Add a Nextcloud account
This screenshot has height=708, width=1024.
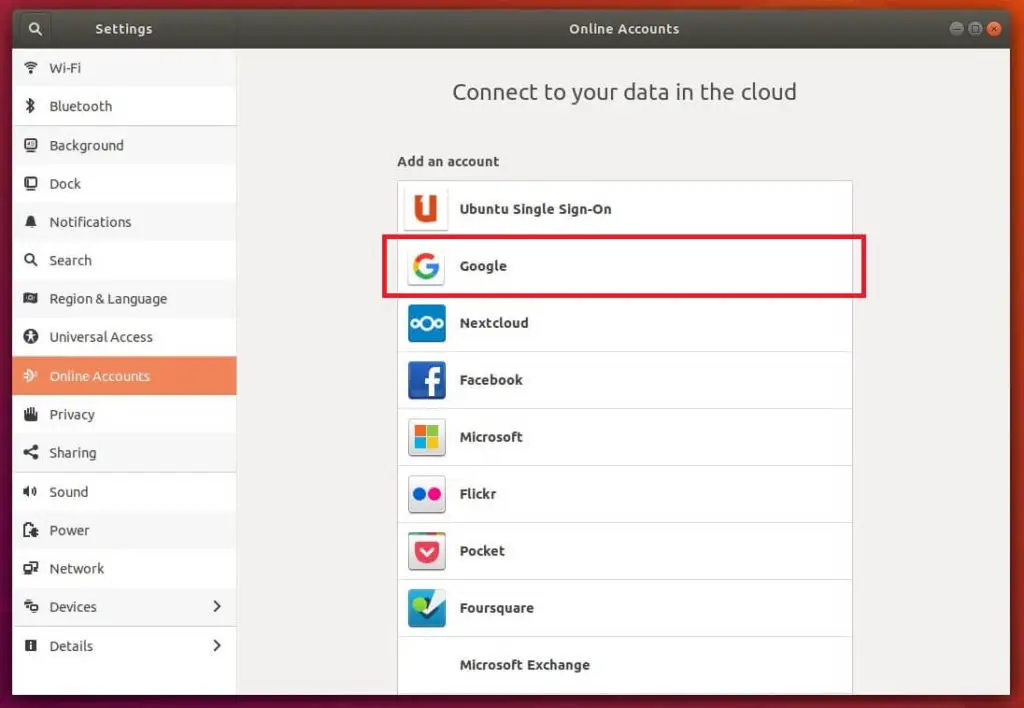624,323
